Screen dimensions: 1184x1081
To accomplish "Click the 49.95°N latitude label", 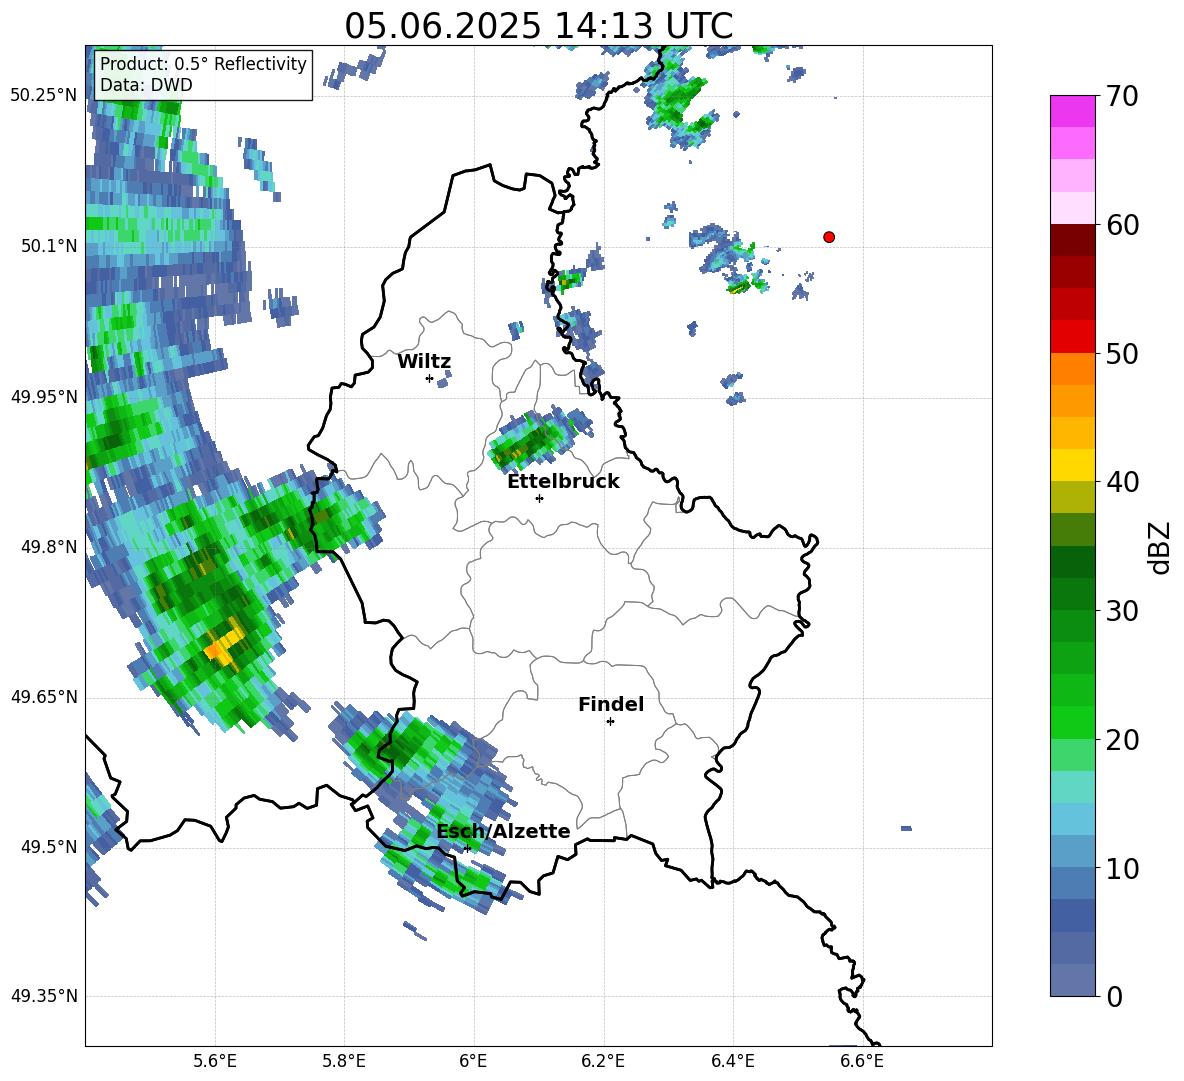I will point(44,396).
